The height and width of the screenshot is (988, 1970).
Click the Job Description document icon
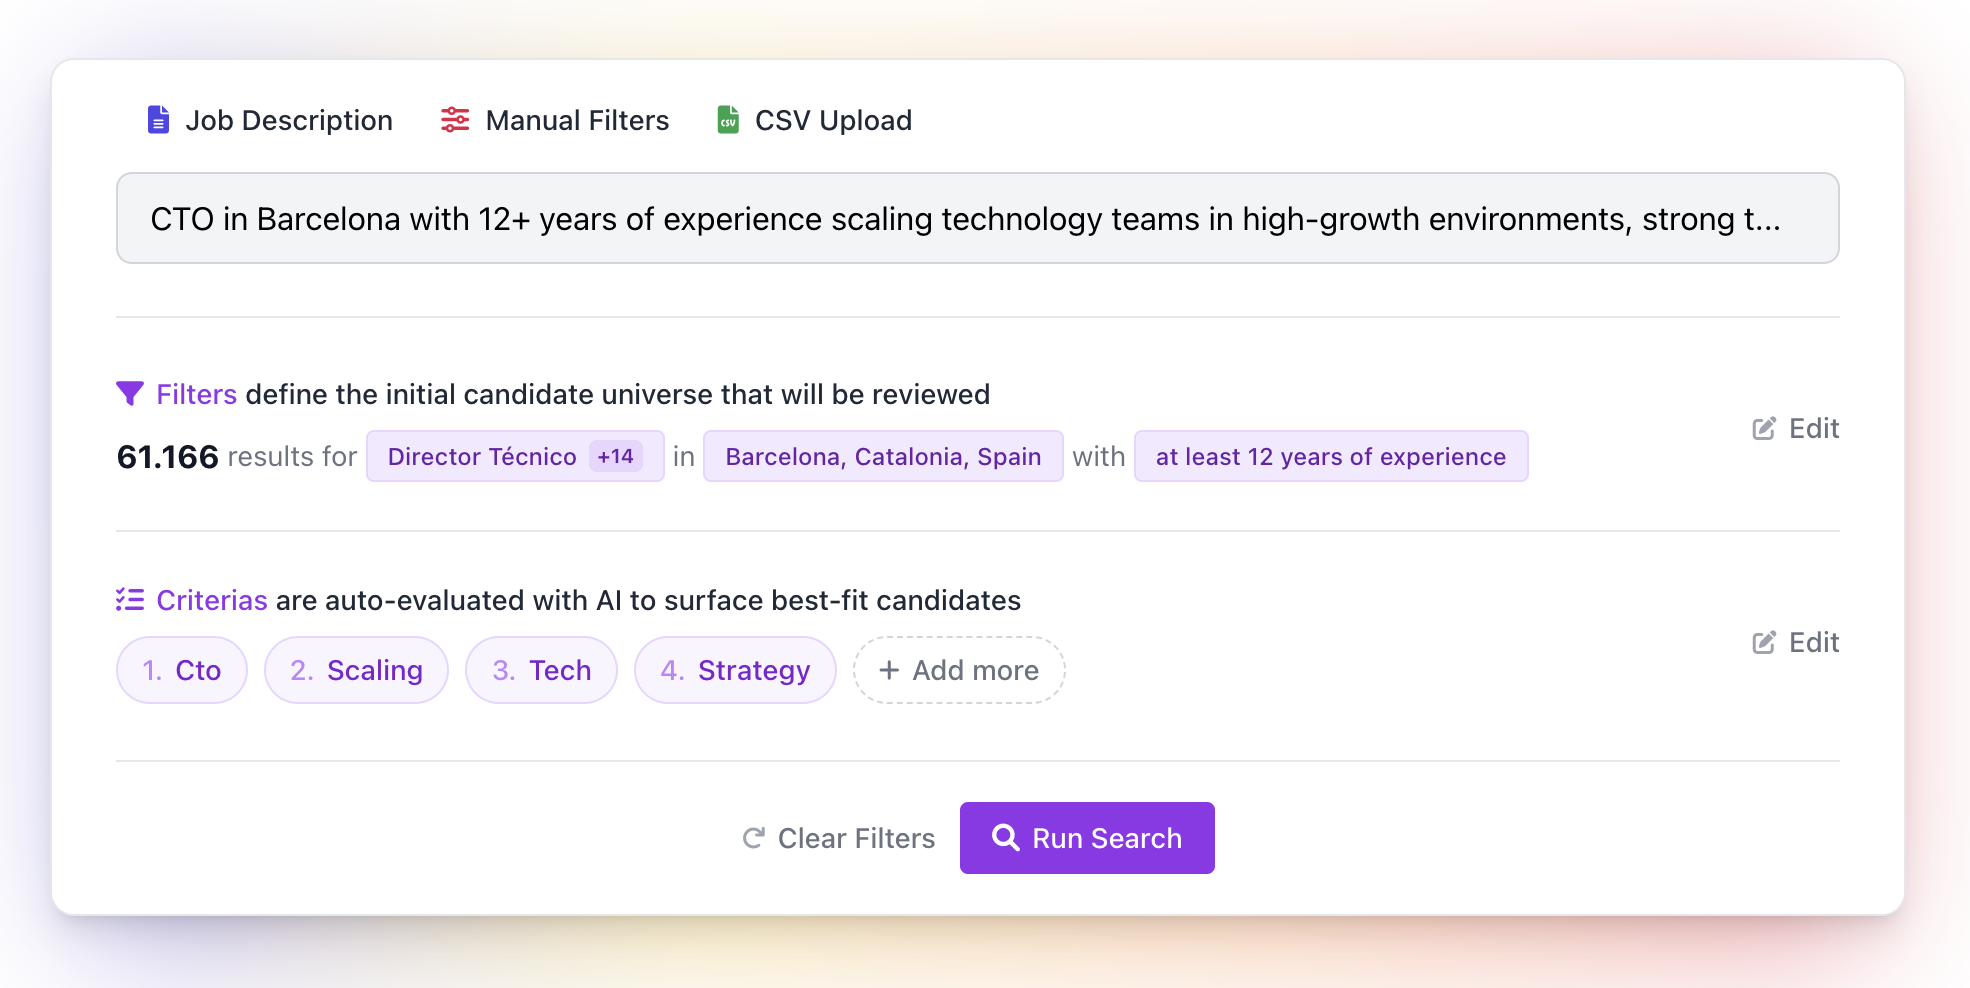tap(158, 120)
